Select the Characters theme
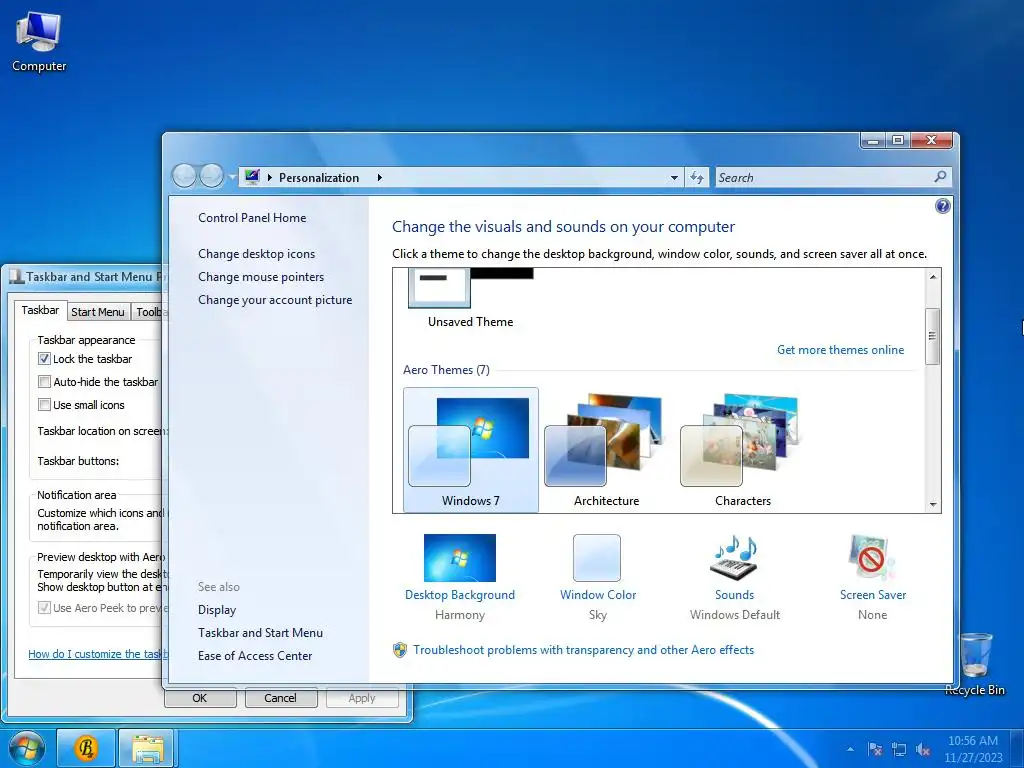1024x768 pixels. [743, 449]
